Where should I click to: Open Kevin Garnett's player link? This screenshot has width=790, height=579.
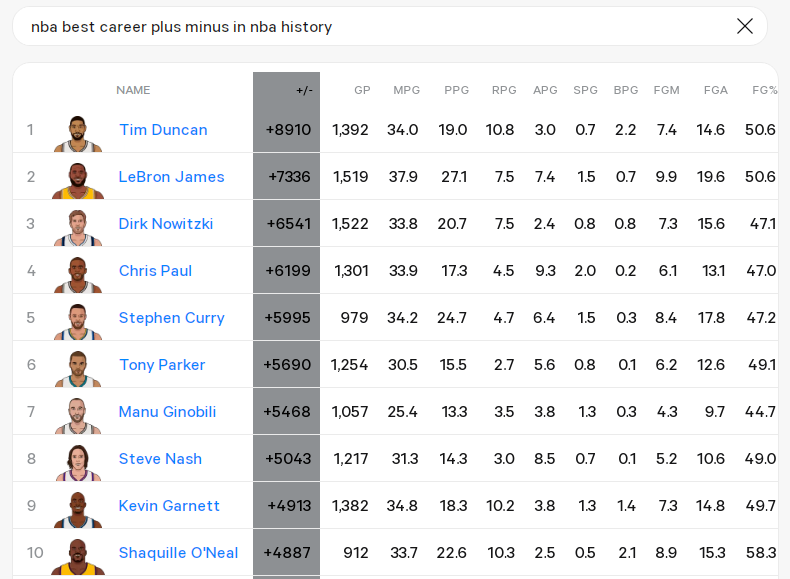(169, 506)
